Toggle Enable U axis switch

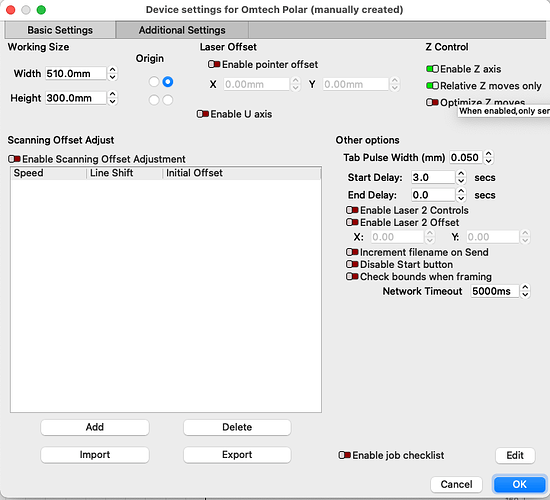pyautogui.click(x=202, y=114)
